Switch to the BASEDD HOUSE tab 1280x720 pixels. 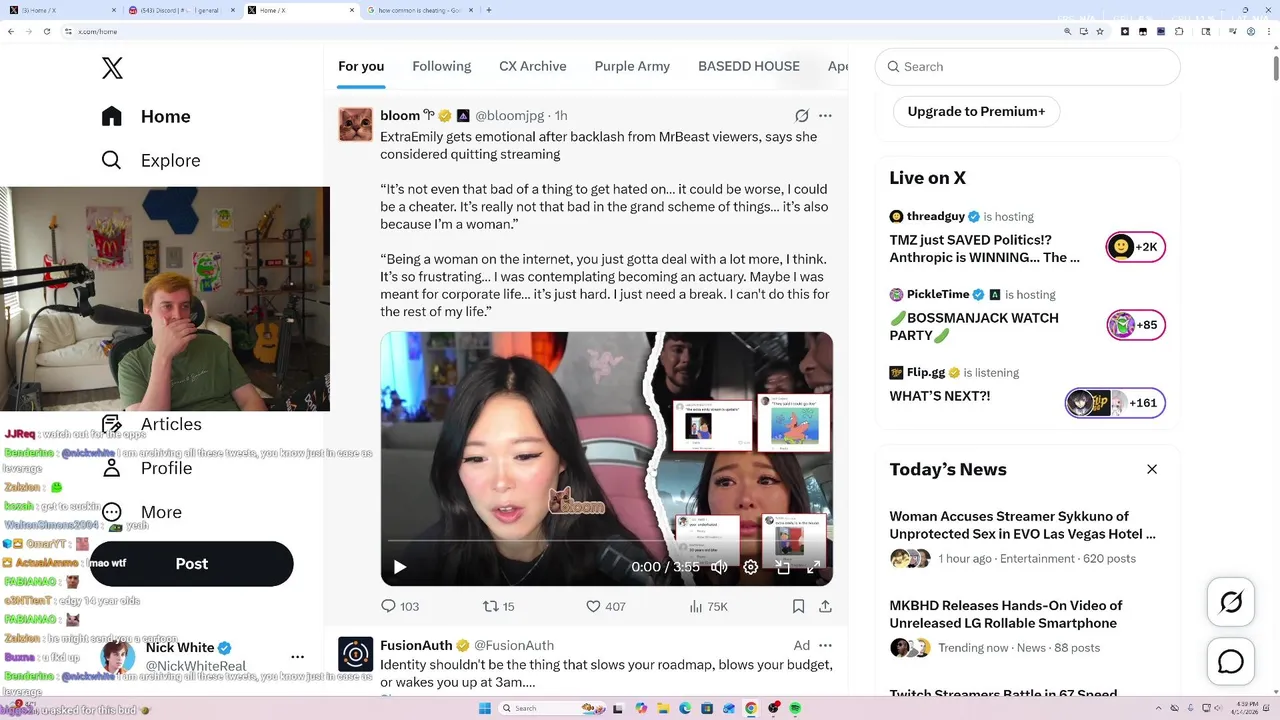[x=749, y=66]
